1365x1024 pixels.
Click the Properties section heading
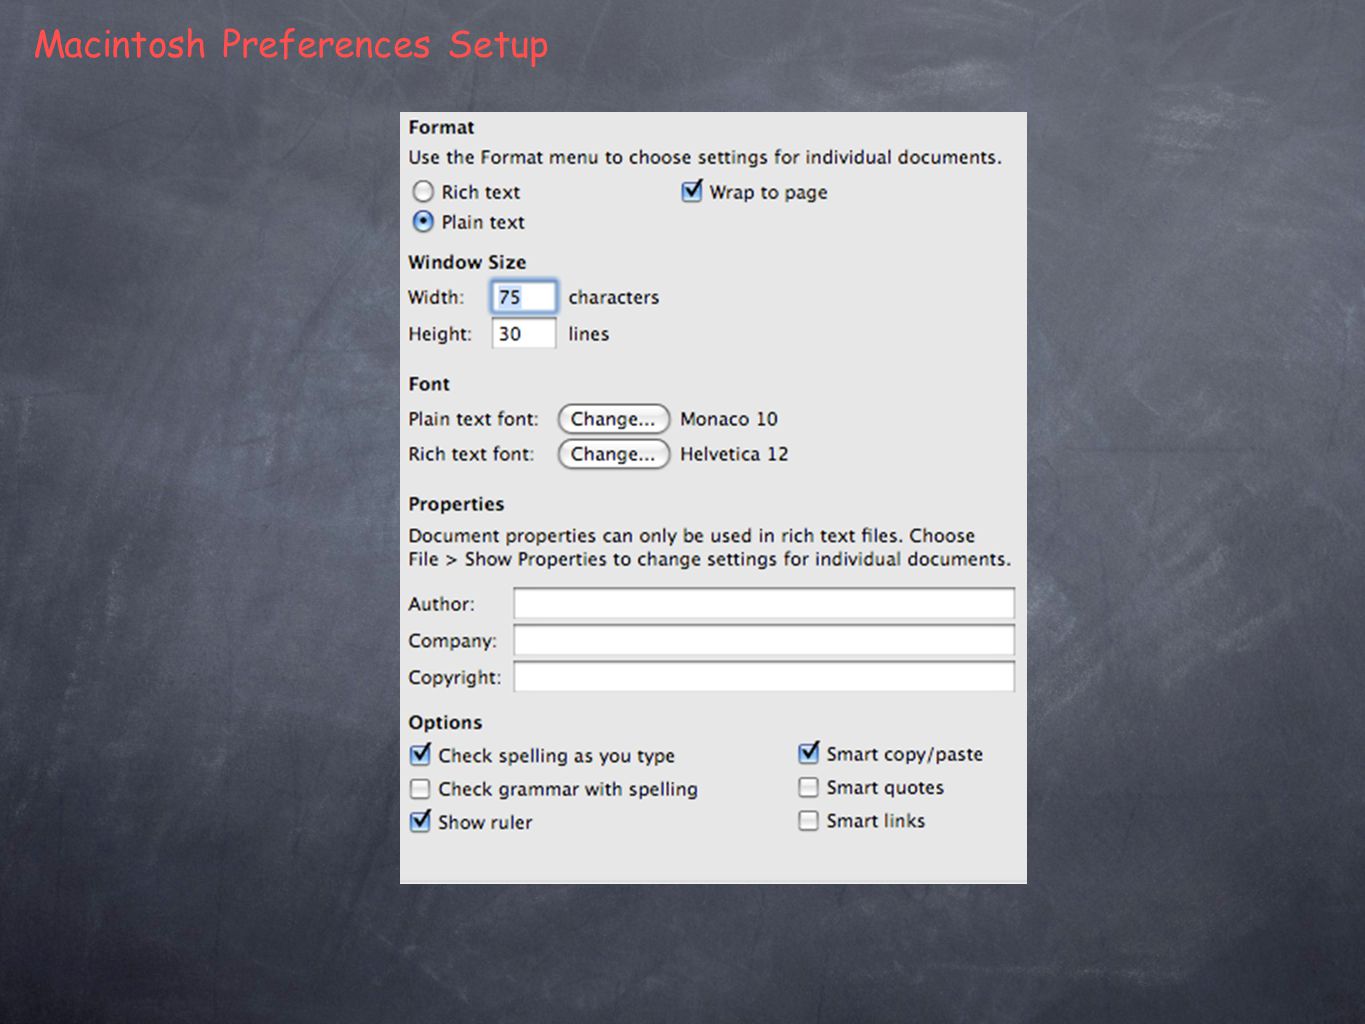[x=456, y=504]
